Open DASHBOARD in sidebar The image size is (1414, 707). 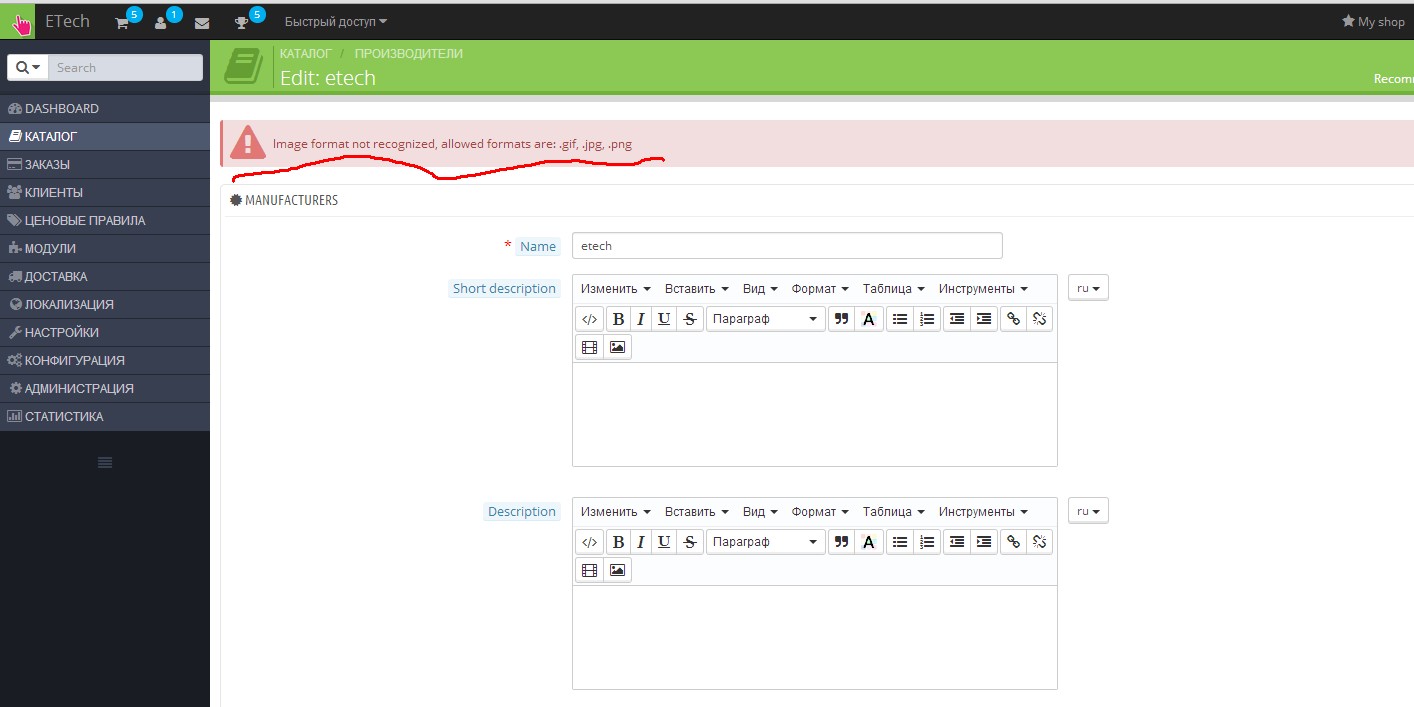[x=105, y=108]
